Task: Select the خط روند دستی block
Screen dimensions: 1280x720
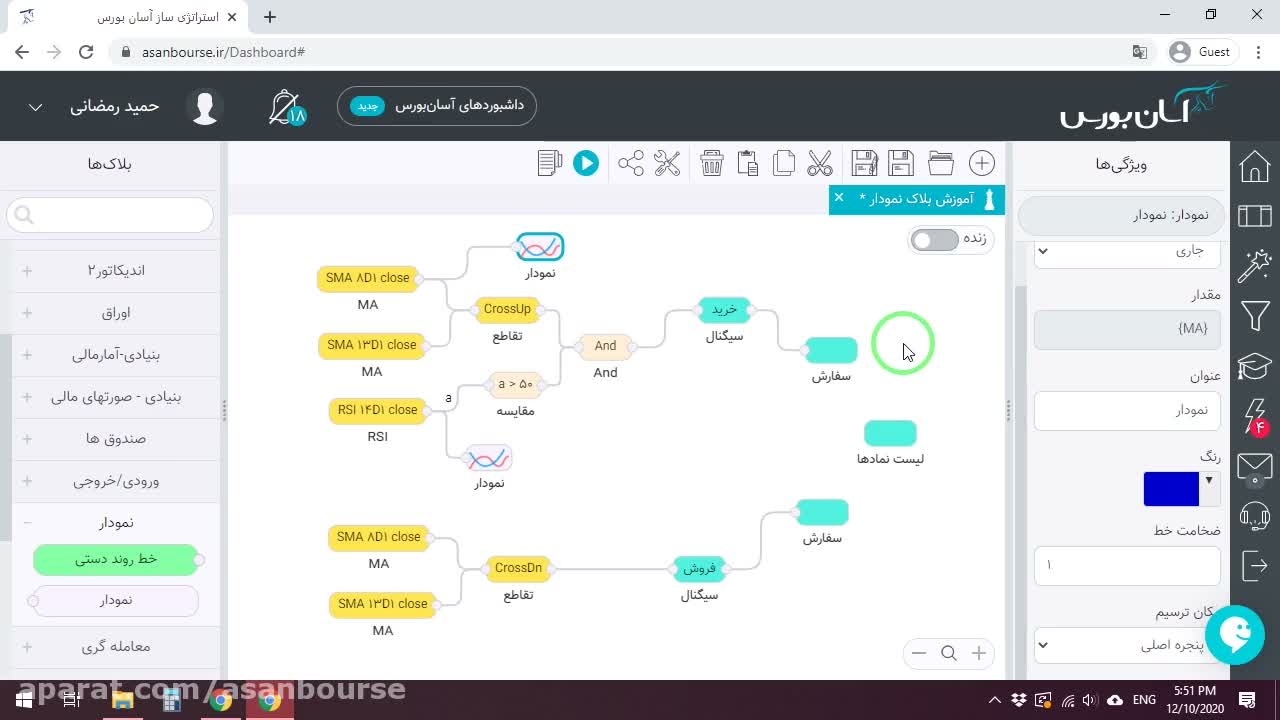Action: [x=116, y=559]
